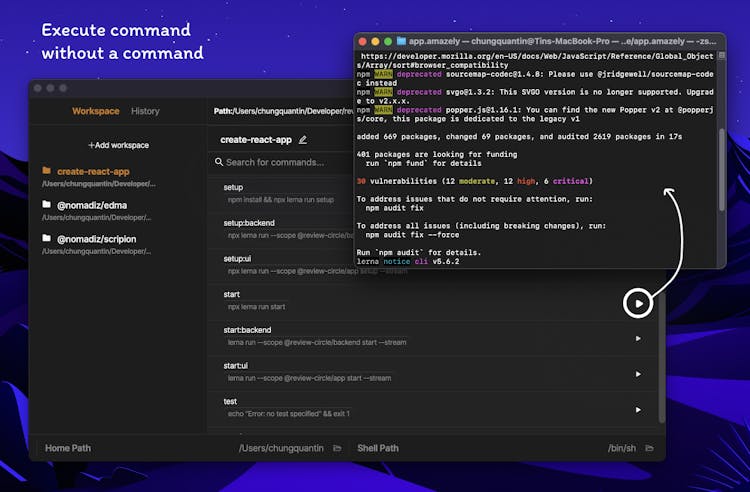Run the start:backend command
The width and height of the screenshot is (750, 492).
pos(638,338)
